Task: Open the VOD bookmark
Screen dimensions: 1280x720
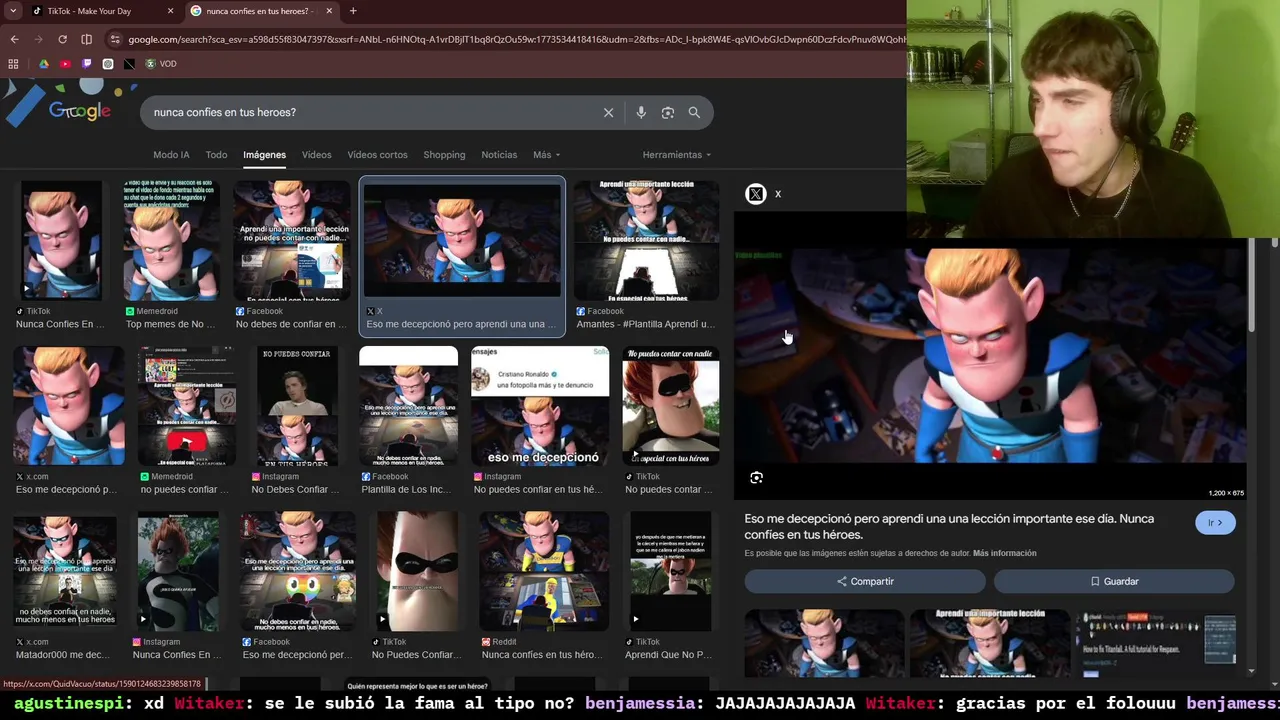Action: tap(161, 64)
